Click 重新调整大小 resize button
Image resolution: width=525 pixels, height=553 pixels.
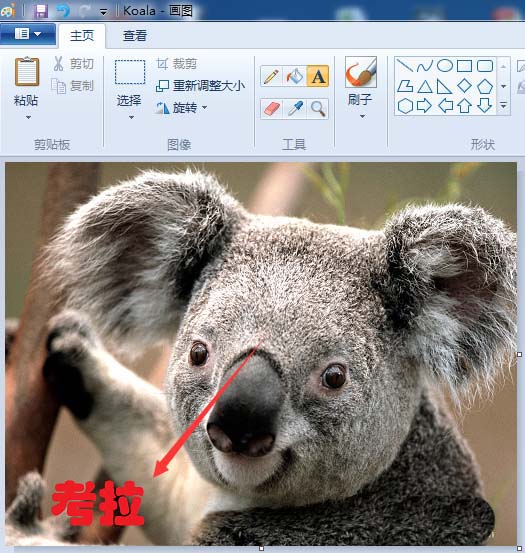click(200, 86)
